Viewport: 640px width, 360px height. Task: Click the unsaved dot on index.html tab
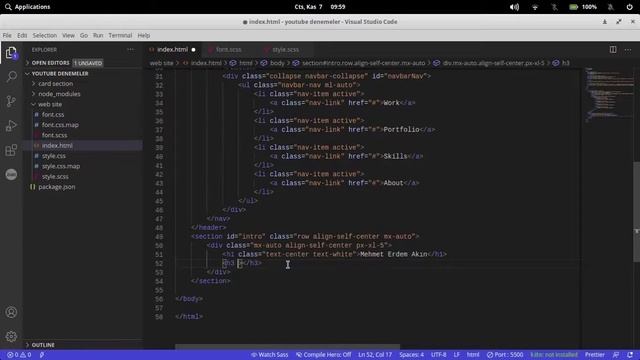click(193, 50)
